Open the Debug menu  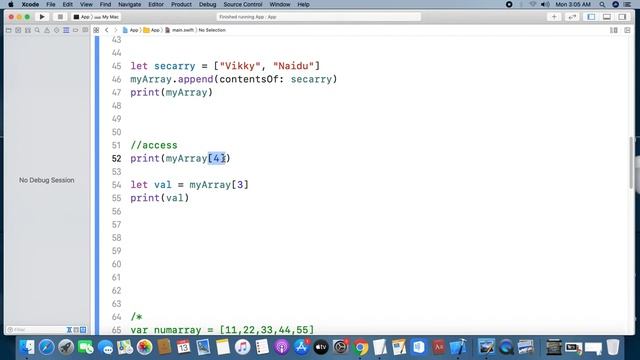pyautogui.click(x=207, y=4)
